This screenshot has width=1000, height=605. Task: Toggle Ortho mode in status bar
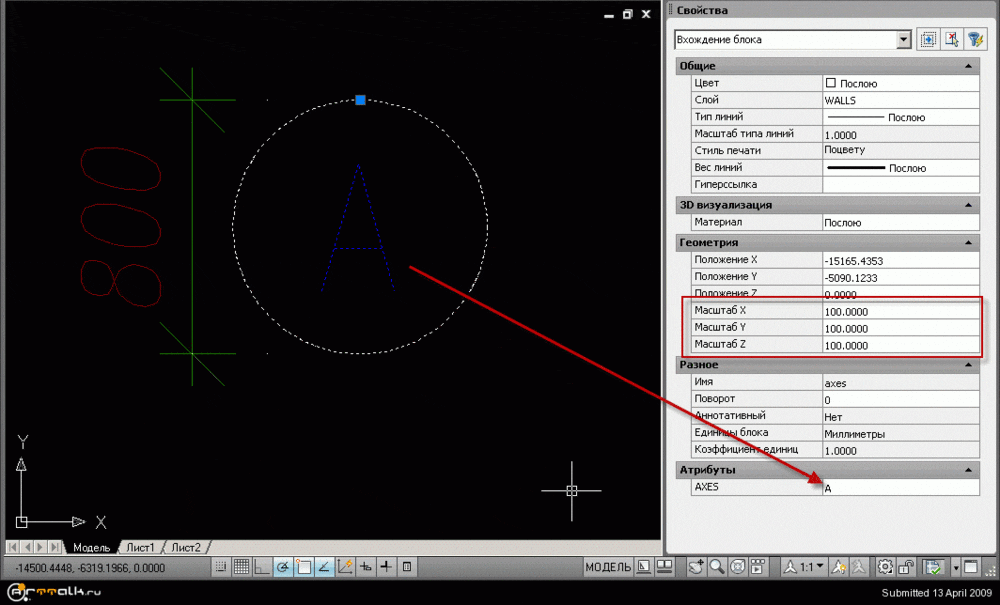[261, 567]
